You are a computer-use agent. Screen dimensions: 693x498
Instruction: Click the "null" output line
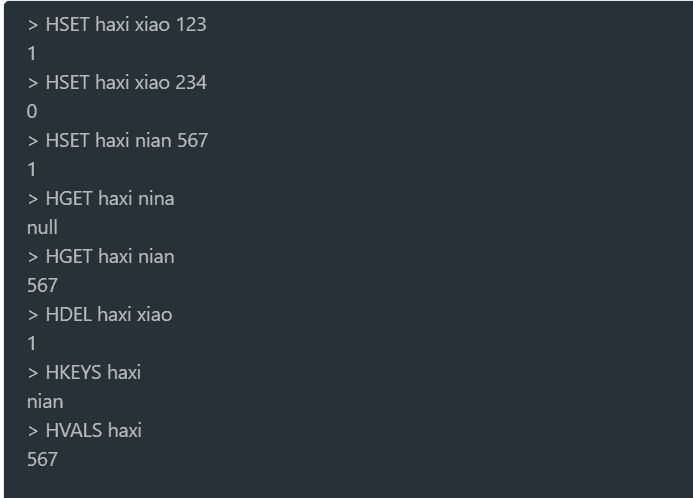click(x=42, y=228)
